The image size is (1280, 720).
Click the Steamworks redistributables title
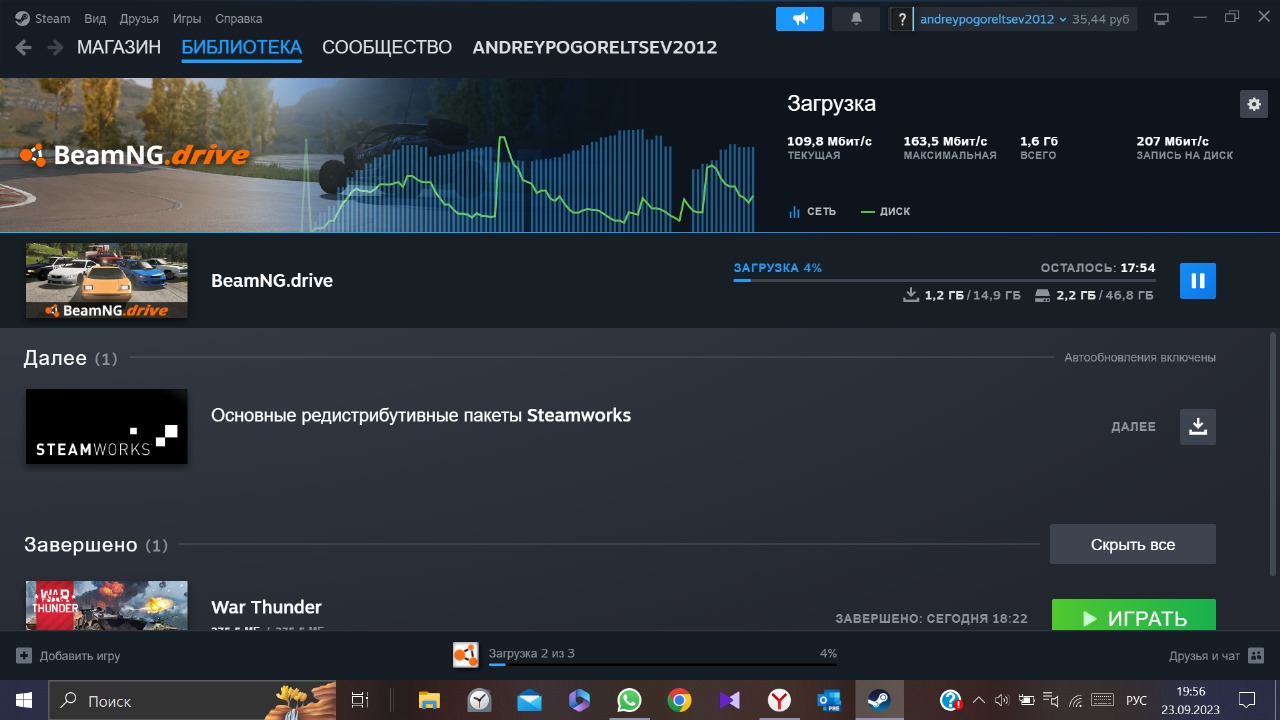(421, 415)
